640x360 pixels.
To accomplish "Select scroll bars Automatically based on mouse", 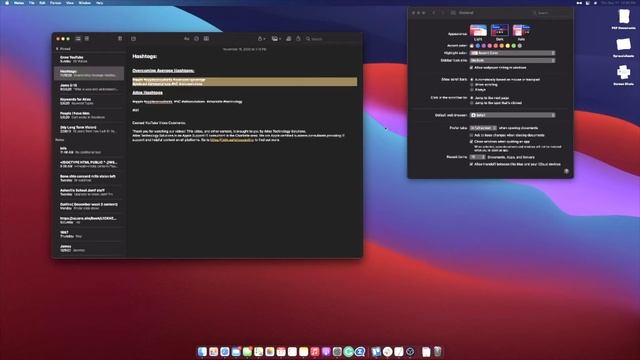I will [472, 80].
